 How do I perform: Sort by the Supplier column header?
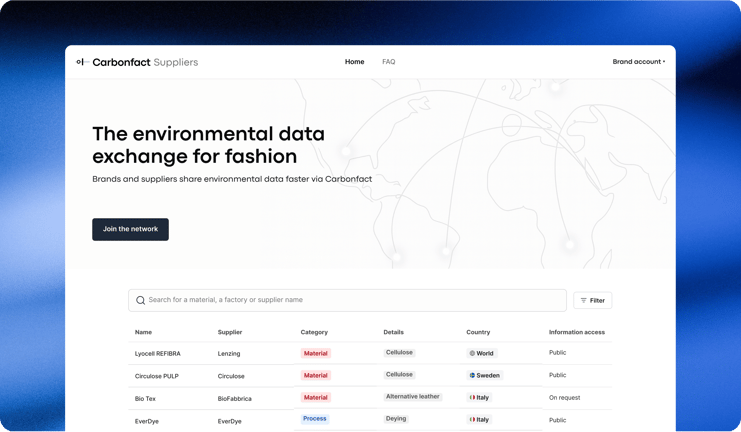point(230,332)
